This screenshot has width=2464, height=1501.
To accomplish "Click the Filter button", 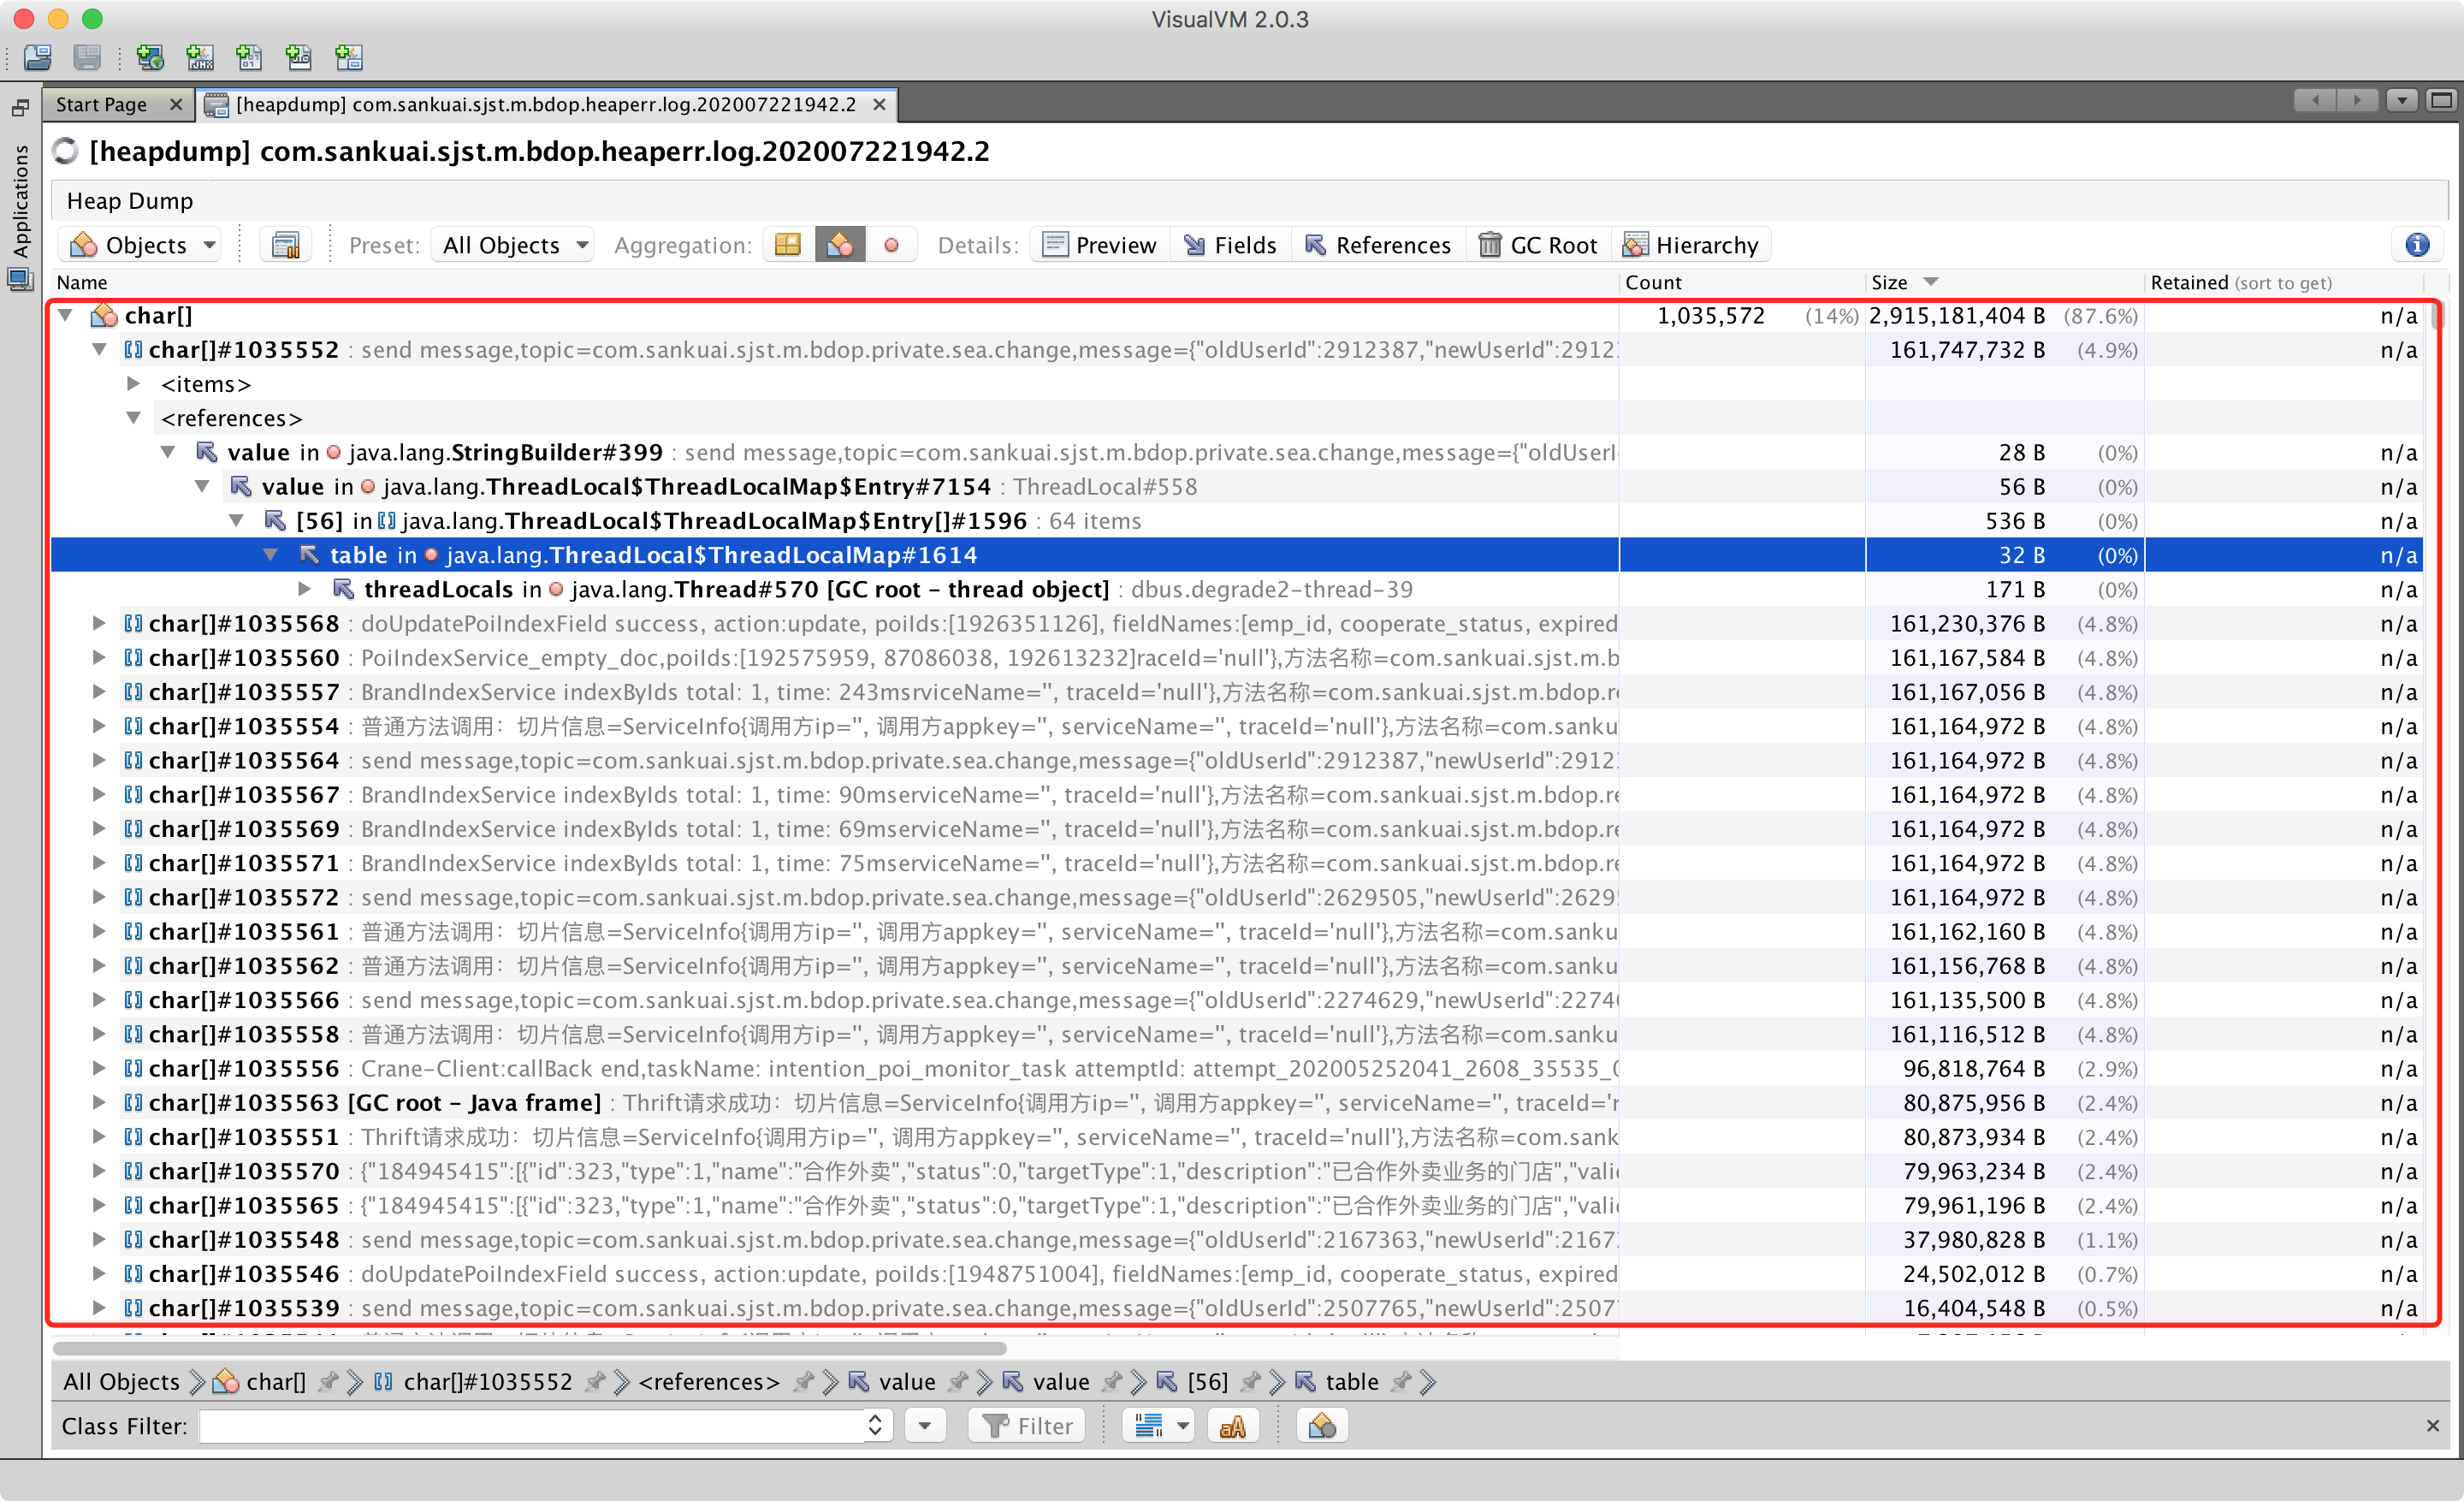I will [1026, 1425].
